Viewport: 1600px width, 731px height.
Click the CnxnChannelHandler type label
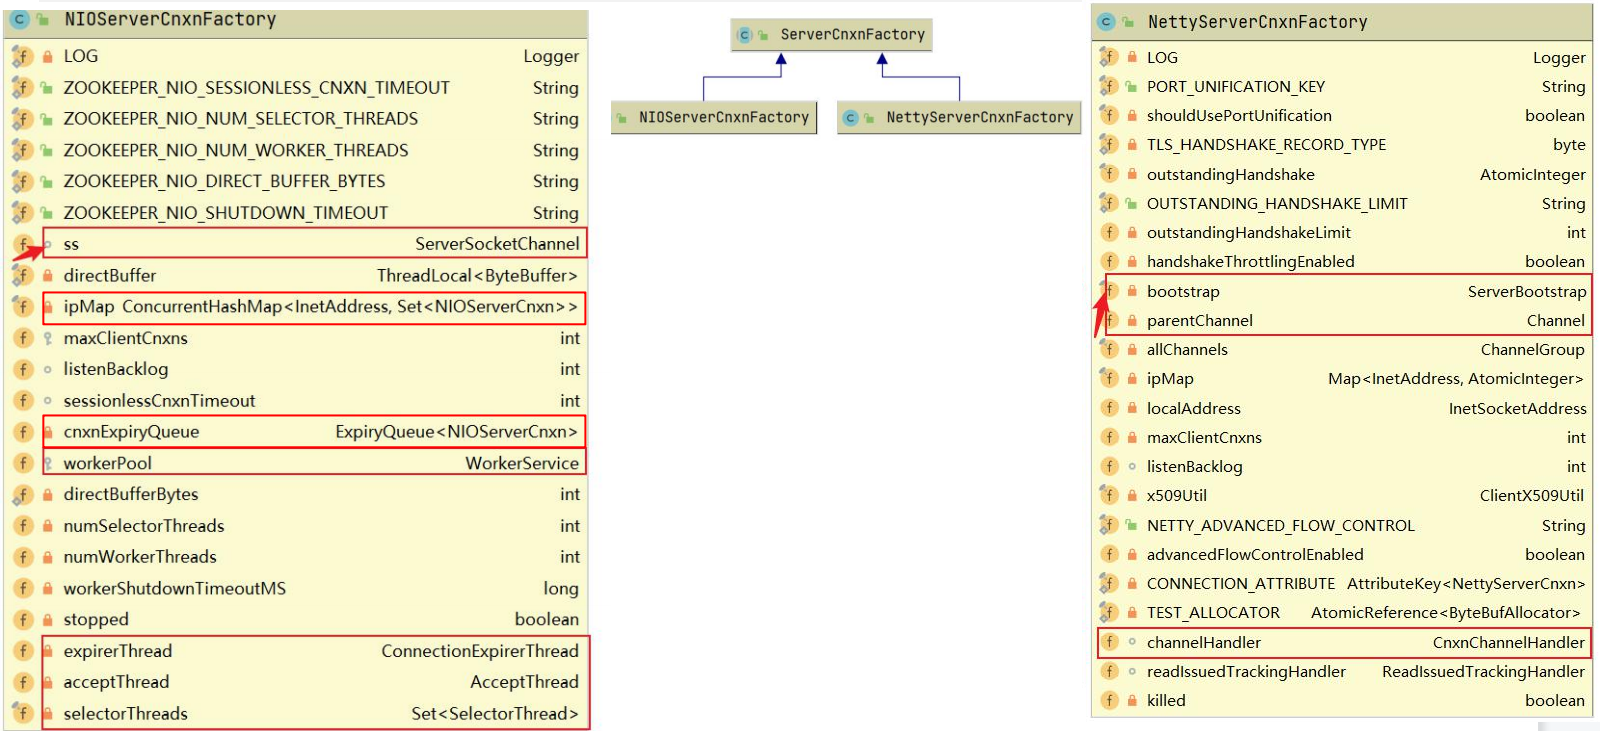(x=1508, y=642)
